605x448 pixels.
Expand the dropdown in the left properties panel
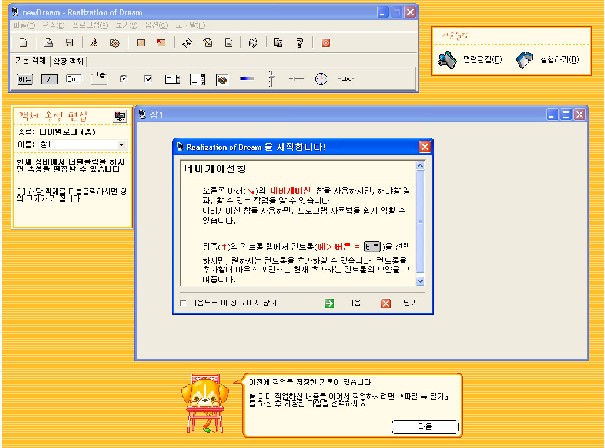(121, 145)
